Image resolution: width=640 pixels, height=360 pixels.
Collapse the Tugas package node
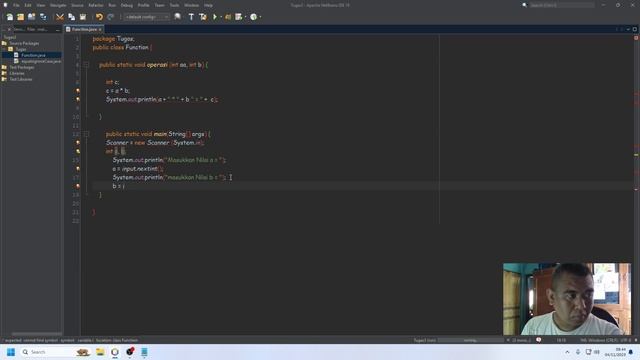click(x=4, y=49)
